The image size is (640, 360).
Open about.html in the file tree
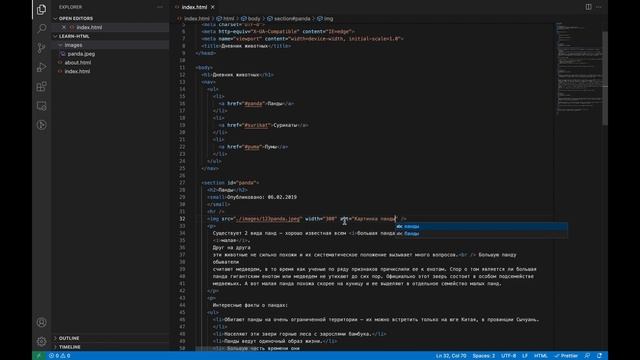point(78,62)
